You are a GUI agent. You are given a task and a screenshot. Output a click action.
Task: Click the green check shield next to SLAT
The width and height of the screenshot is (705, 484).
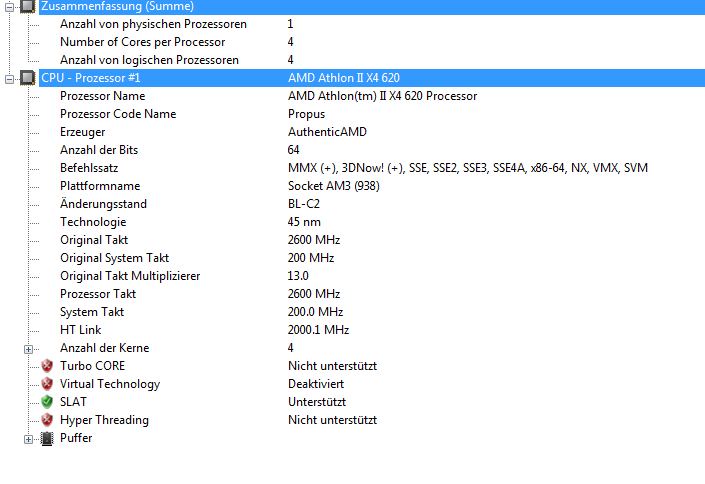(x=47, y=402)
